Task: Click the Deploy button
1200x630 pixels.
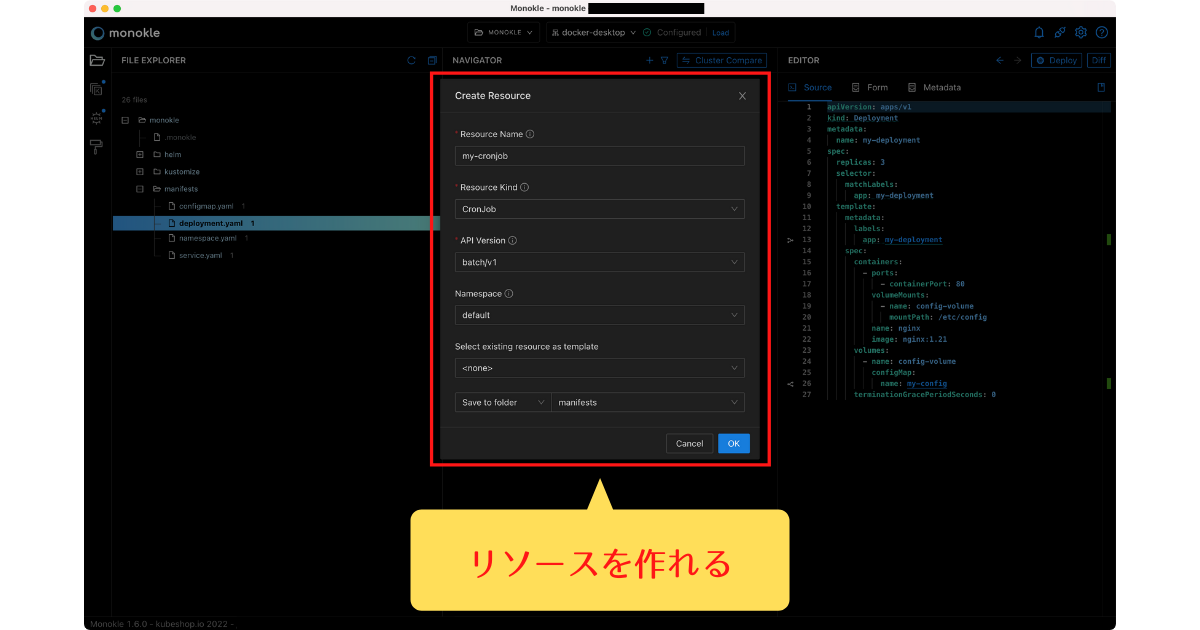Action: (1056, 60)
